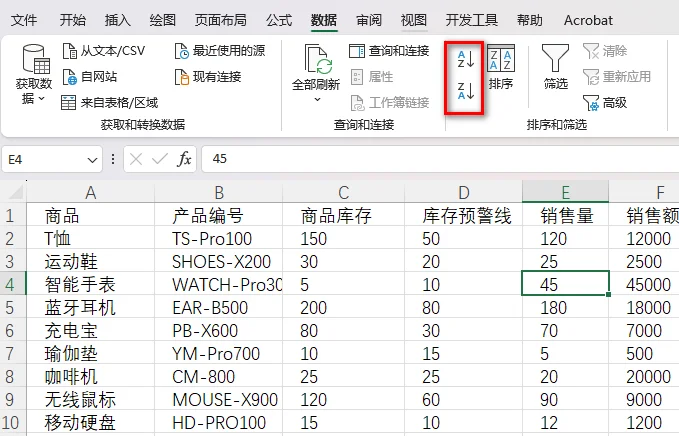The height and width of the screenshot is (436, 679).
Task: Expand the 获取数据 dropdown arrow
Action: pyautogui.click(x=42, y=99)
